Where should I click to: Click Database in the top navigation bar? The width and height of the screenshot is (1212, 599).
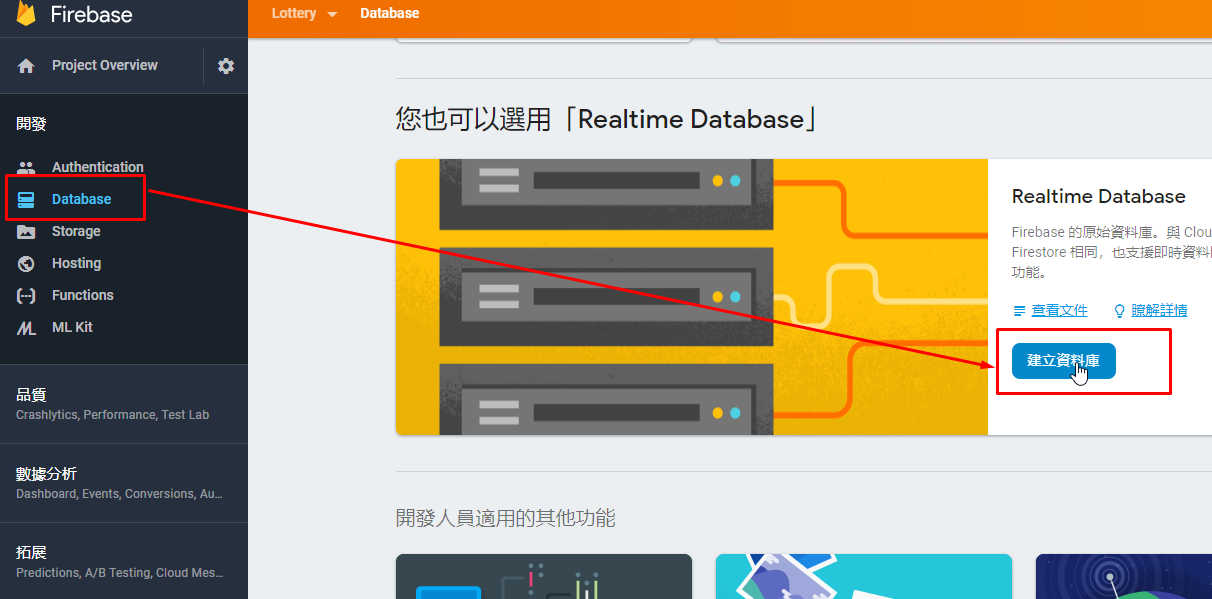[389, 13]
